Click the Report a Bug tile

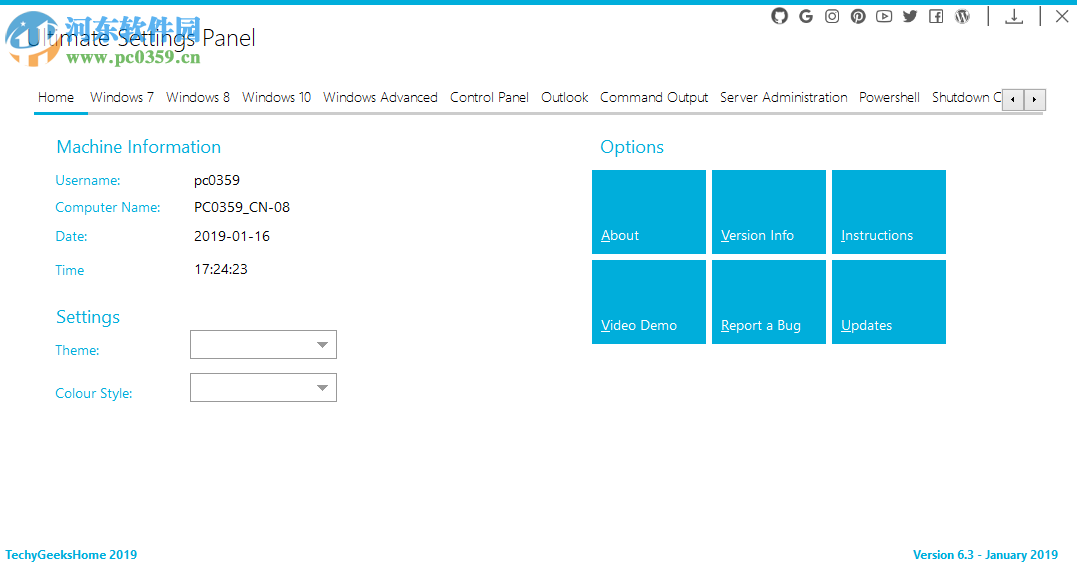point(769,302)
